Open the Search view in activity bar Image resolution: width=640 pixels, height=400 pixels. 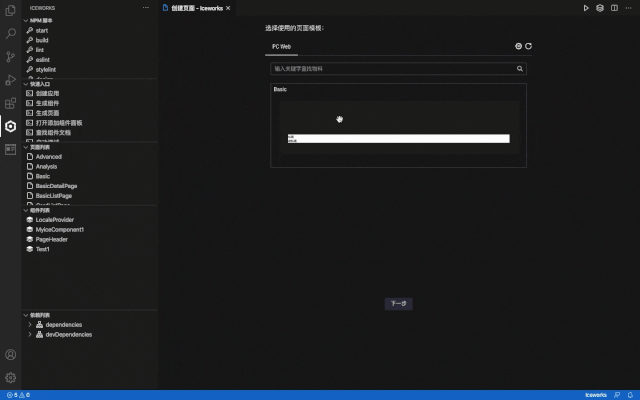pos(11,33)
